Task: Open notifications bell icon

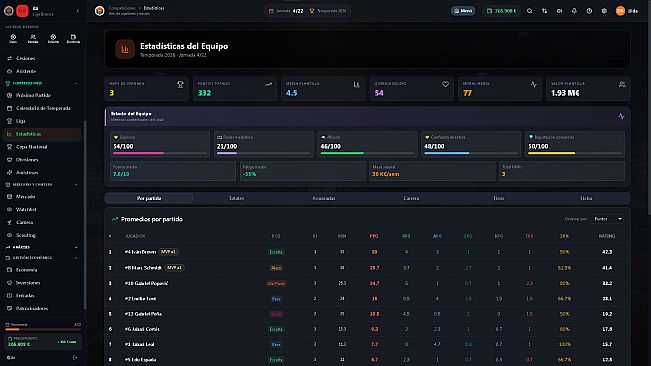Action: coord(574,11)
